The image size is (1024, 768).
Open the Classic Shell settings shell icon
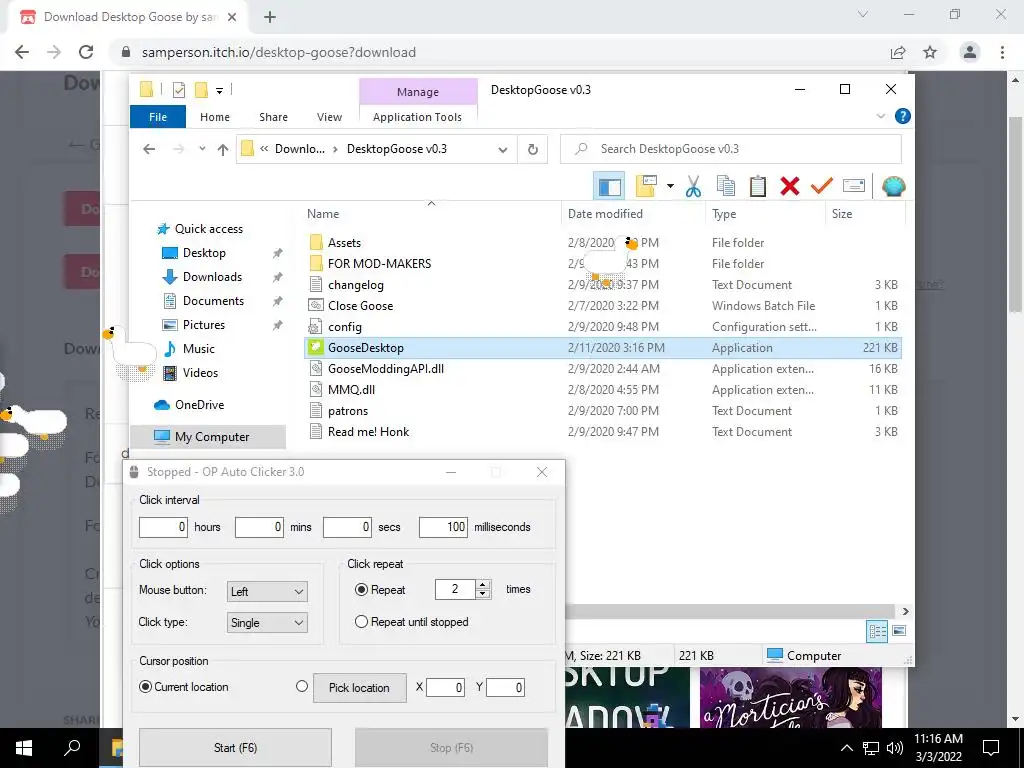893,186
